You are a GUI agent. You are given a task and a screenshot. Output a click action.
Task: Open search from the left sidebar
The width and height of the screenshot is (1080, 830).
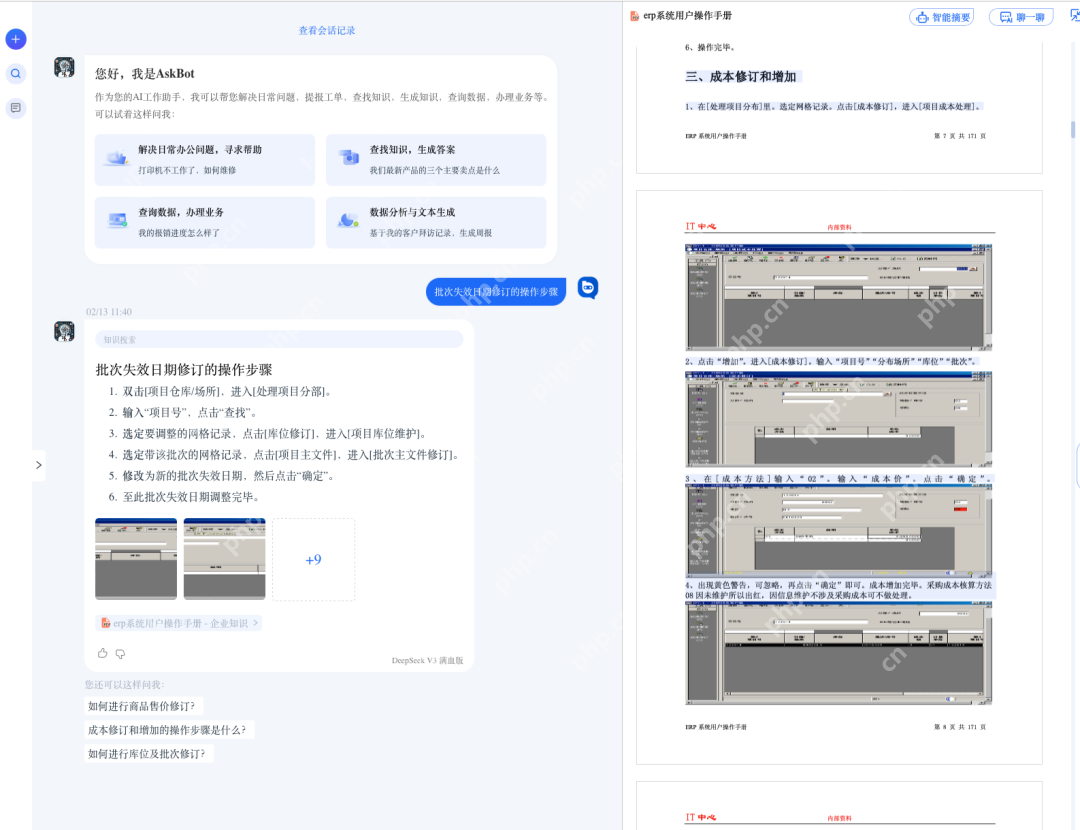coord(15,73)
